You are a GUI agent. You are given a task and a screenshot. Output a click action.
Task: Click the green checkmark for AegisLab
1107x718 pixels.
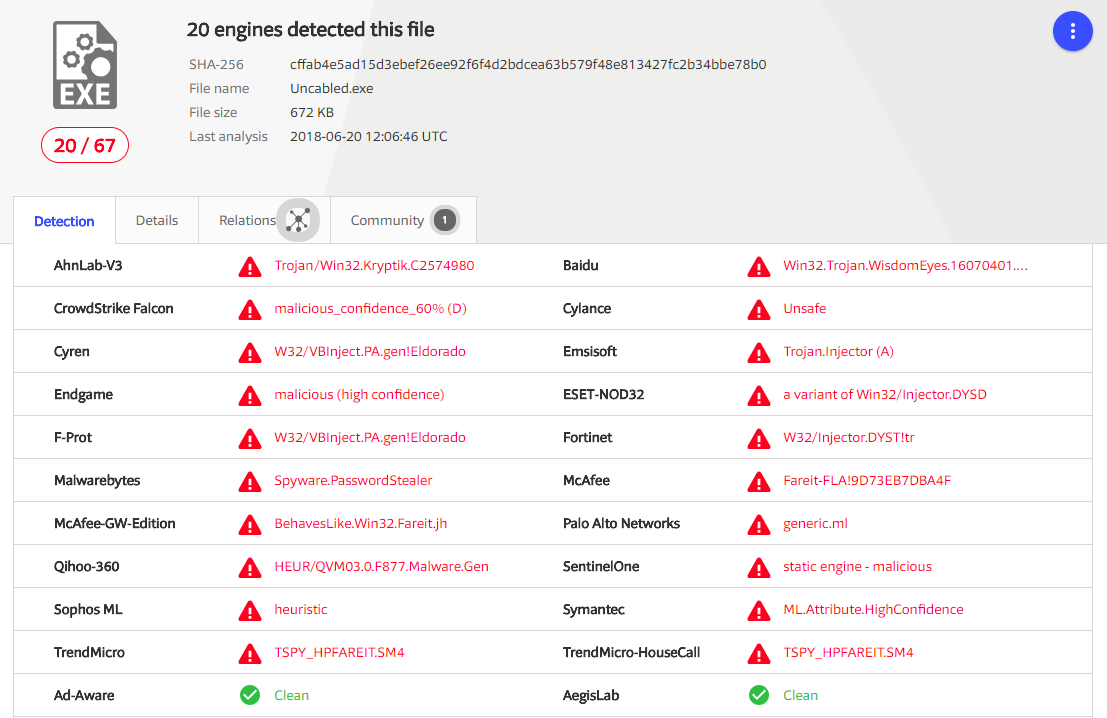coord(759,695)
